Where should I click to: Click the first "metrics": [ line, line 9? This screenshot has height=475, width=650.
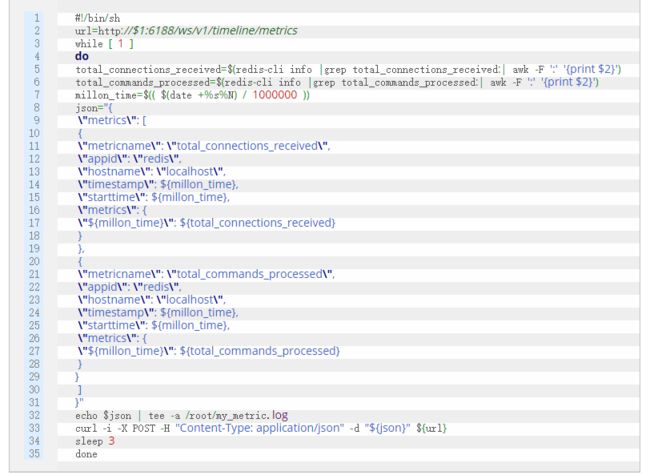tap(112, 121)
